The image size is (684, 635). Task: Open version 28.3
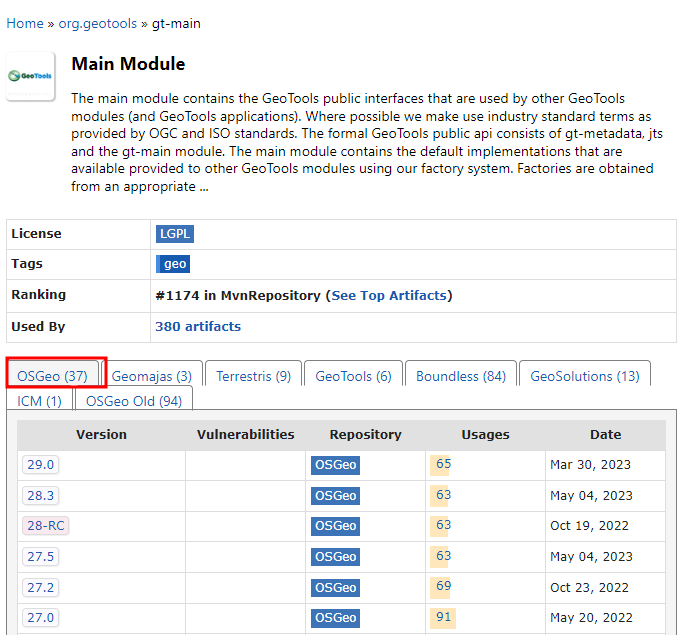point(41,495)
